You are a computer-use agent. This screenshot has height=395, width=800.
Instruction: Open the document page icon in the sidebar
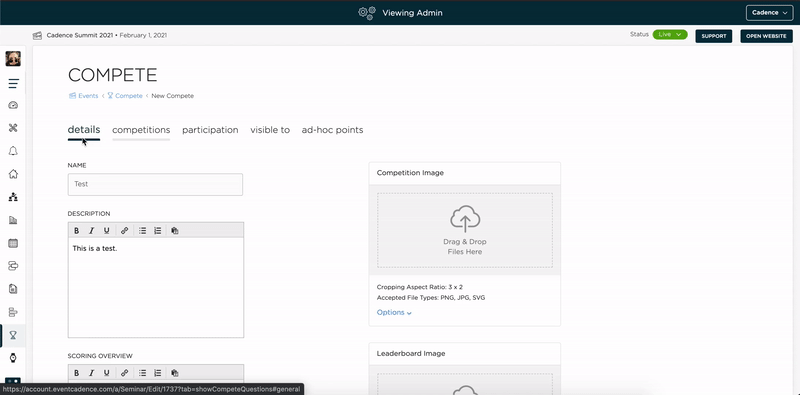click(13, 289)
